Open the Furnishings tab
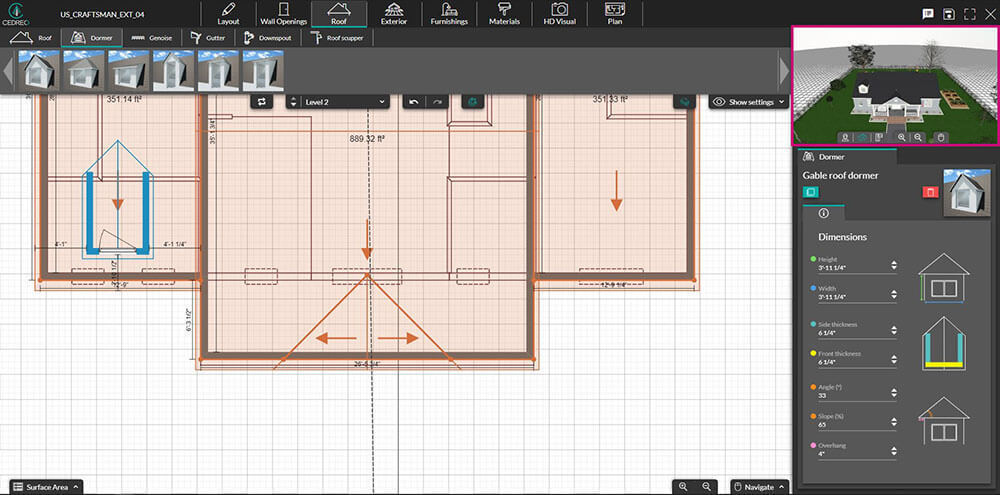This screenshot has height=495, width=1000. coord(448,14)
